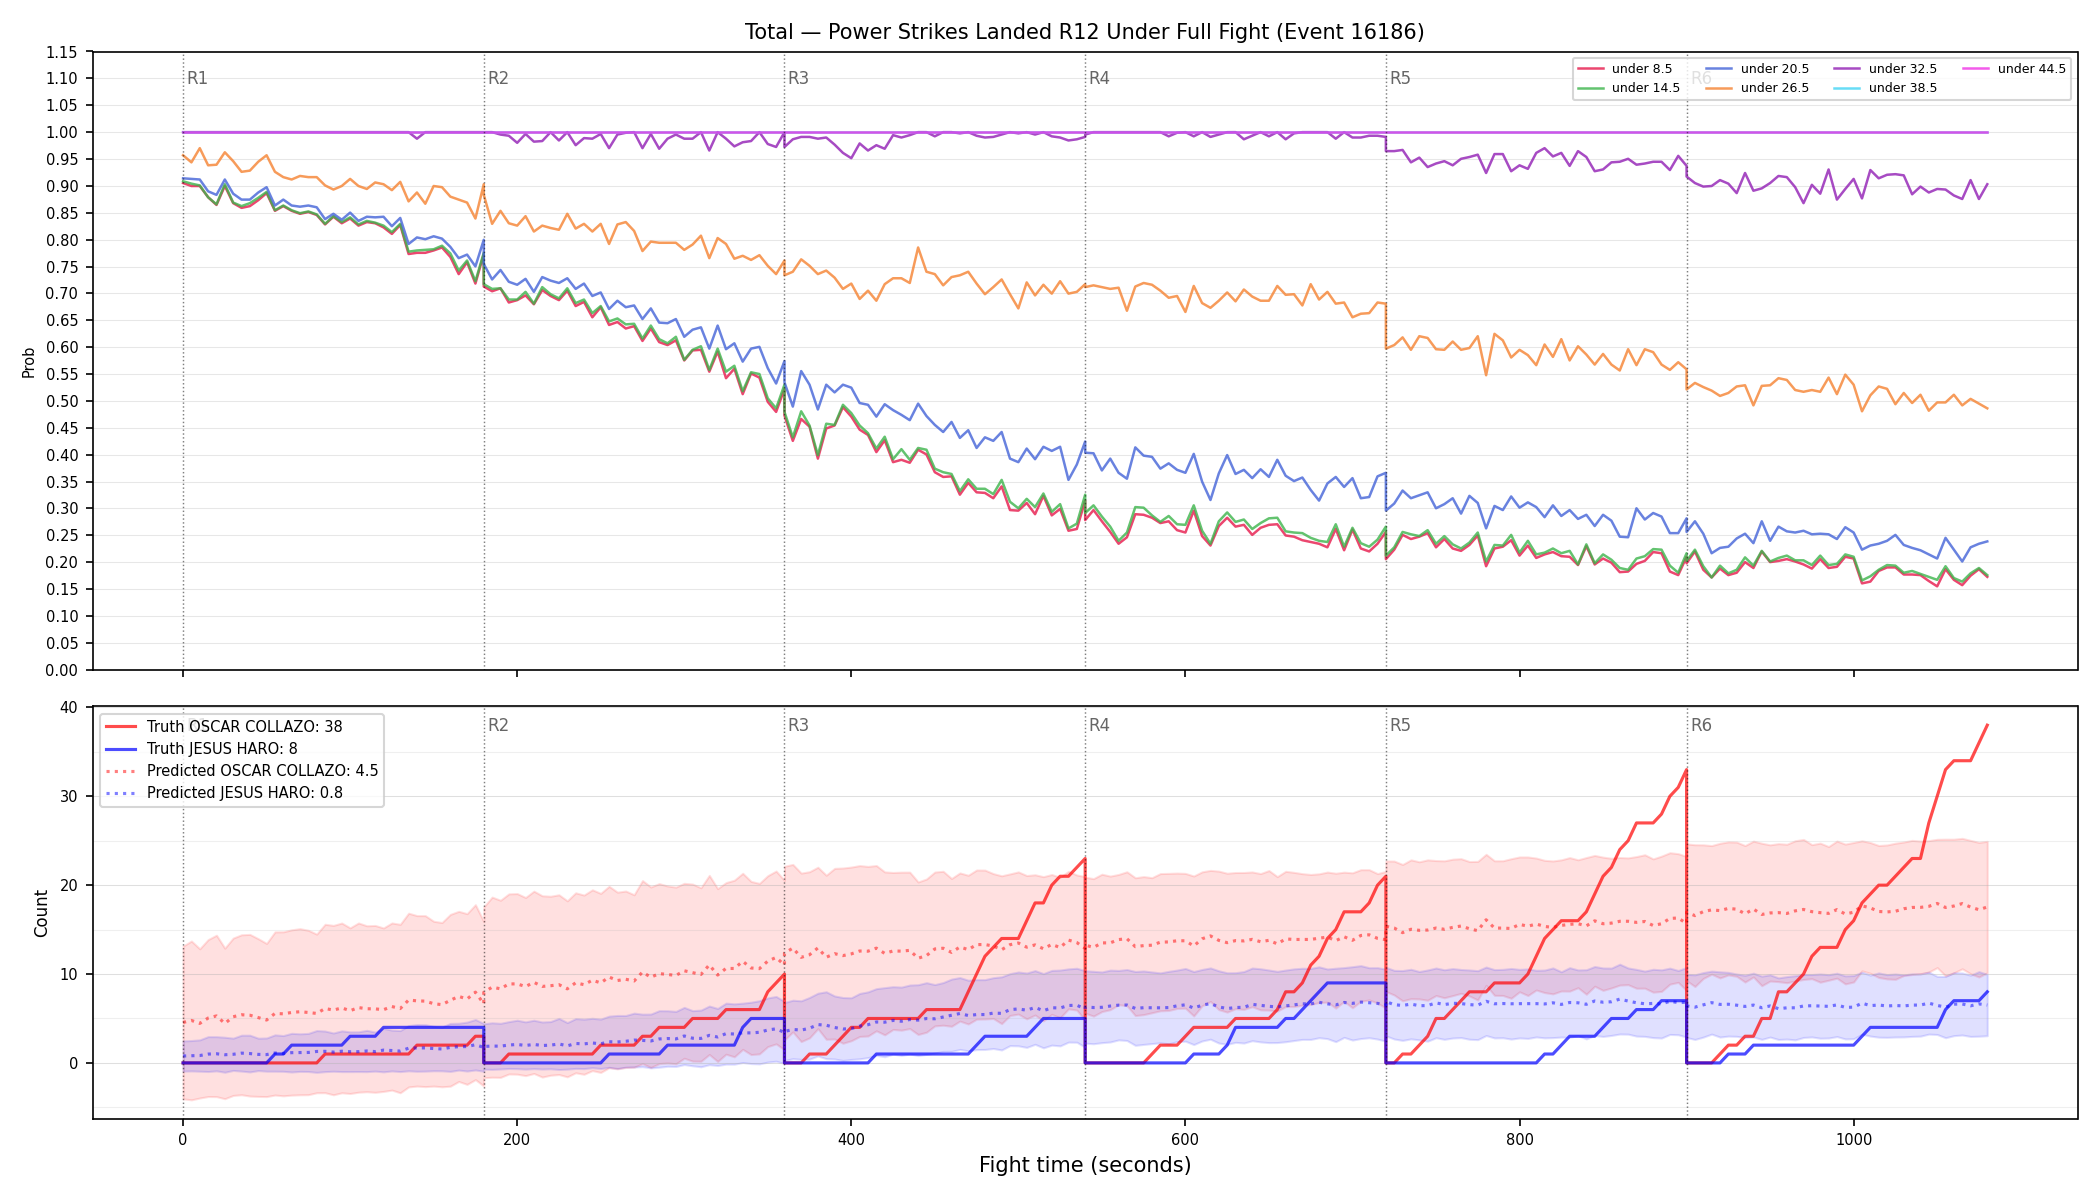Click the chart title mentioning Event 16186
2100x1200 pixels.
coord(1084,32)
